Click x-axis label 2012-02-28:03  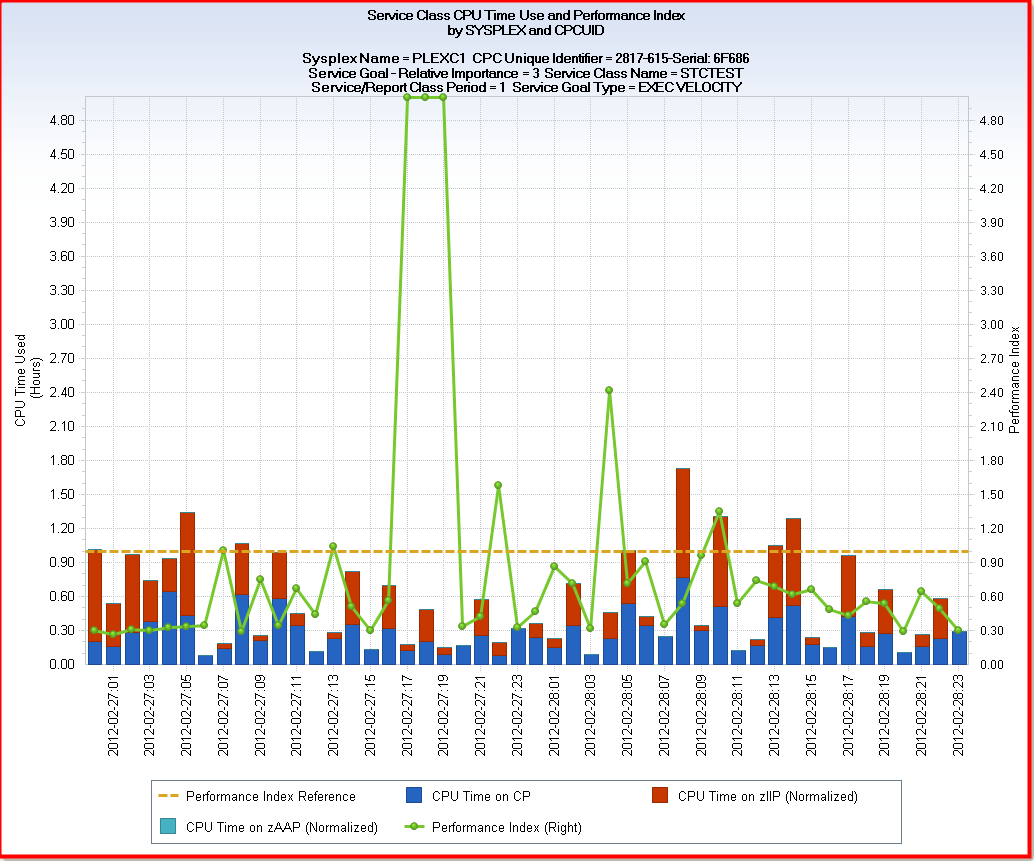point(590,715)
